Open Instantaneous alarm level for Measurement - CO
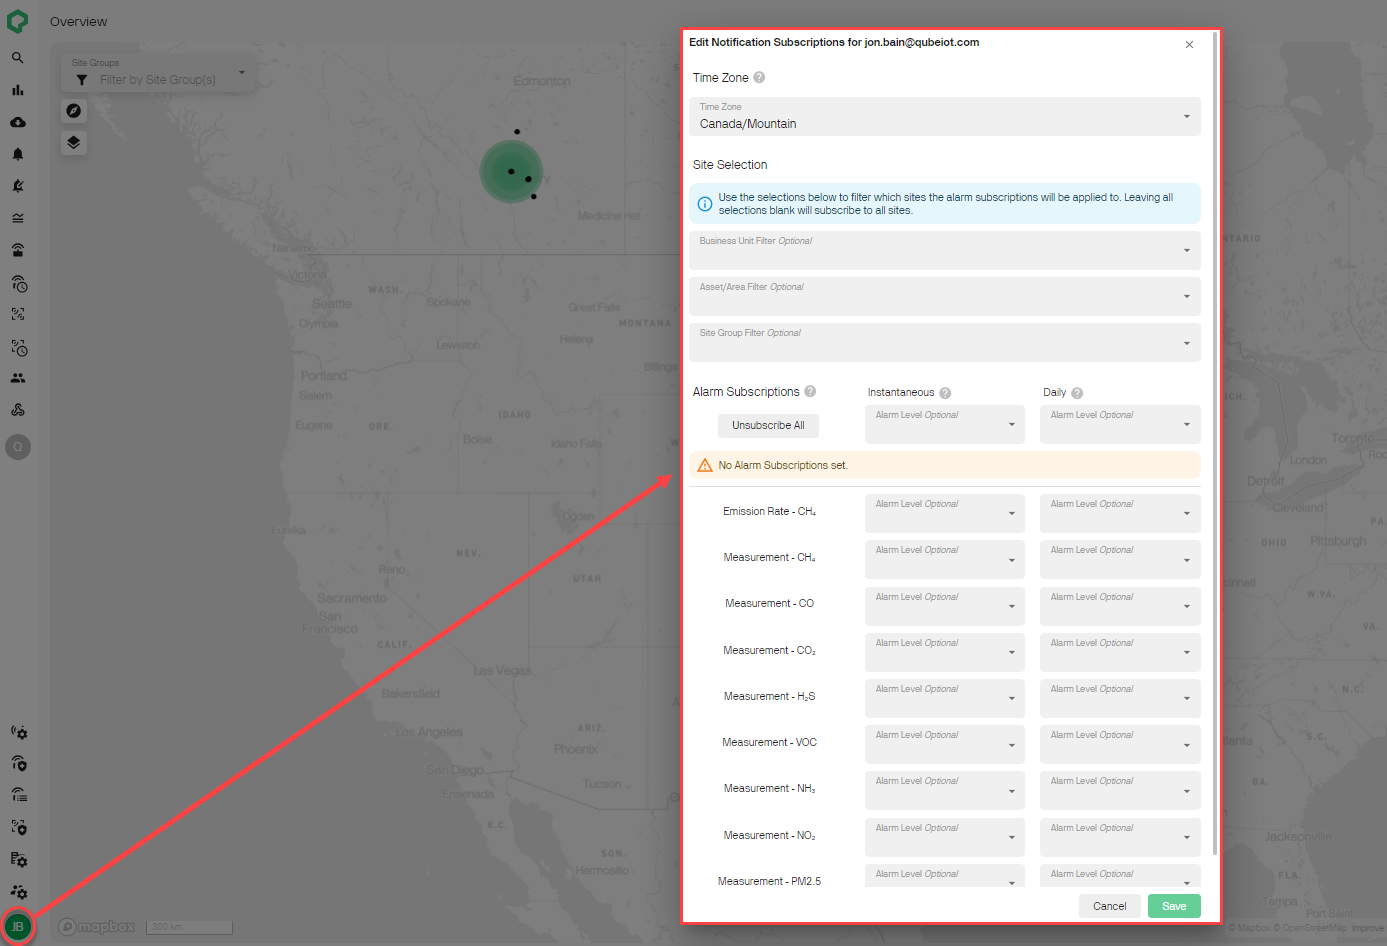This screenshot has height=946, width=1387. pos(944,606)
